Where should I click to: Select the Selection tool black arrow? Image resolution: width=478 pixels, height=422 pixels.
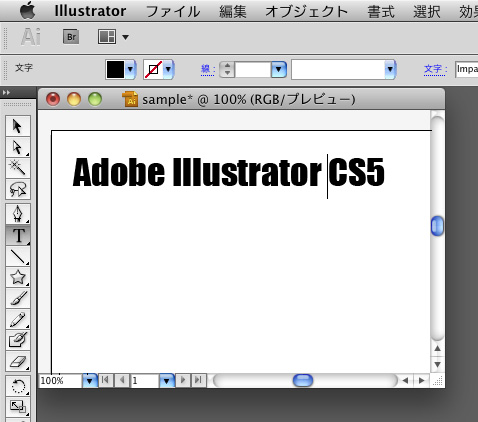[x=18, y=126]
